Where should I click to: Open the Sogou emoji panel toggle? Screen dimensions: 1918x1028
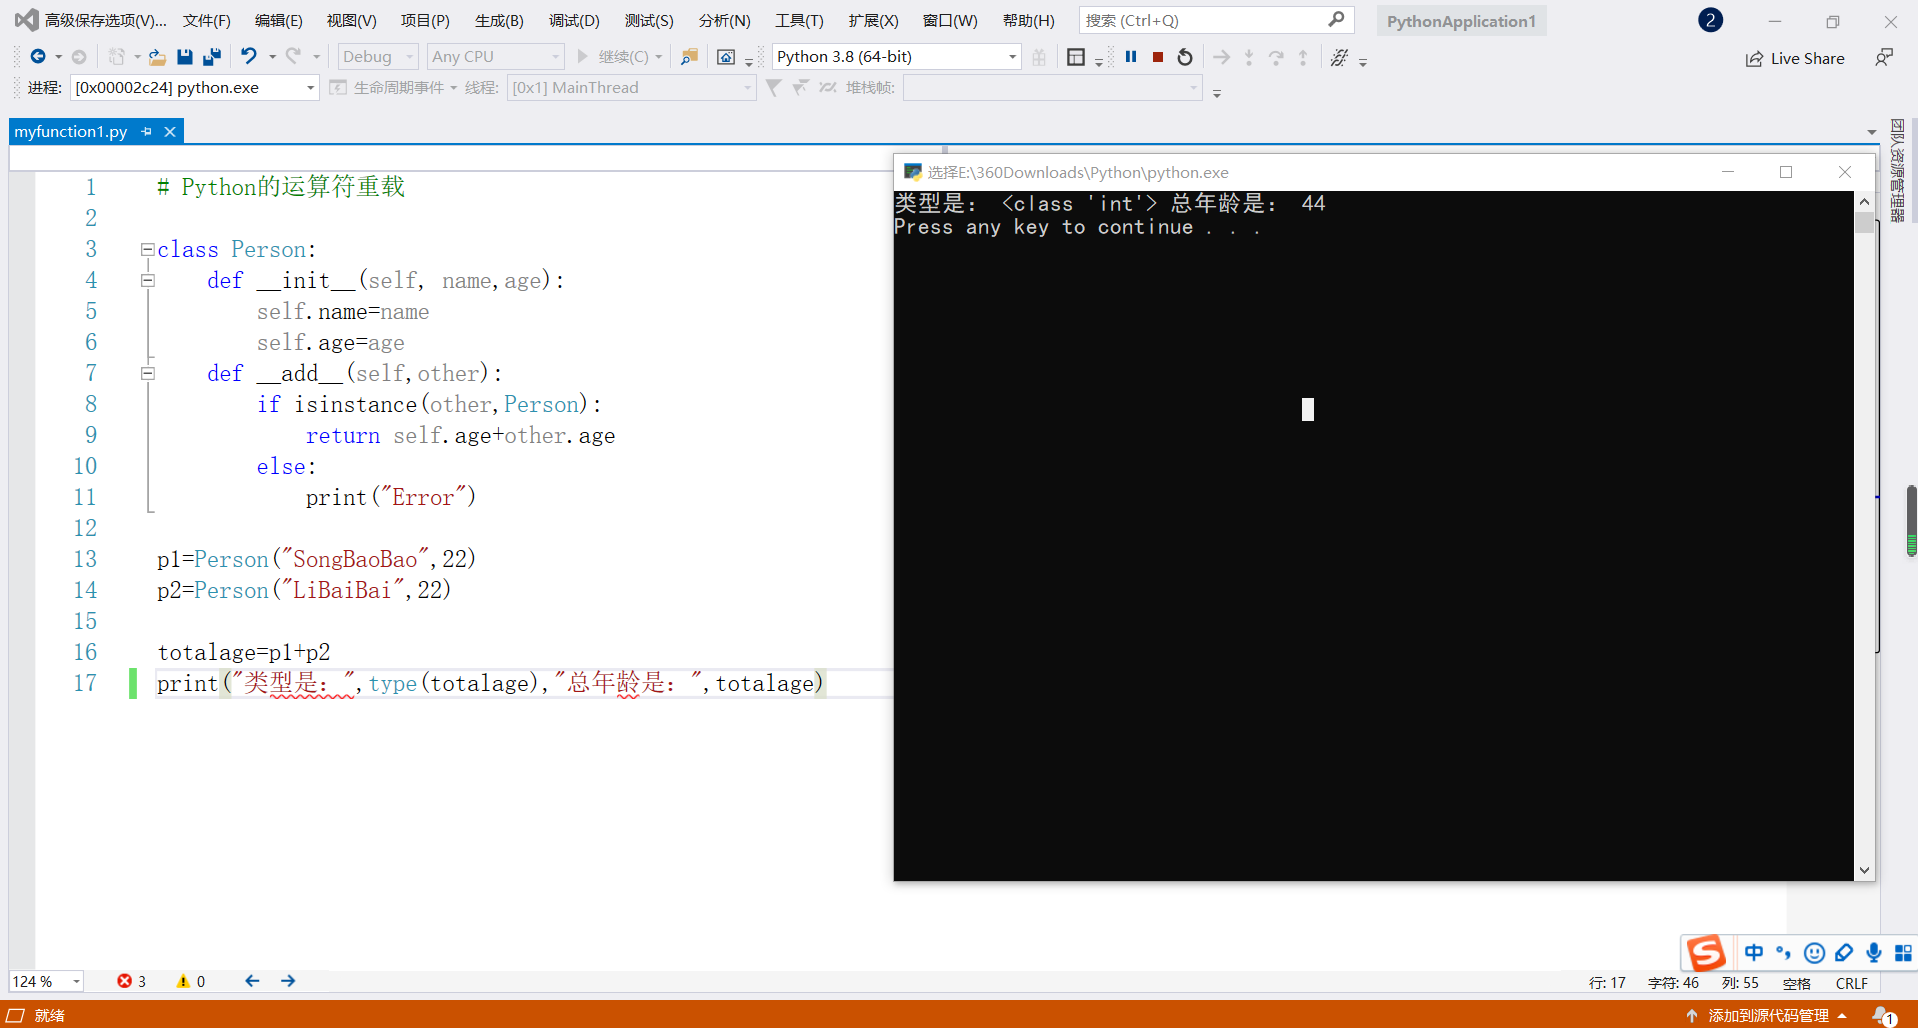[x=1814, y=953]
